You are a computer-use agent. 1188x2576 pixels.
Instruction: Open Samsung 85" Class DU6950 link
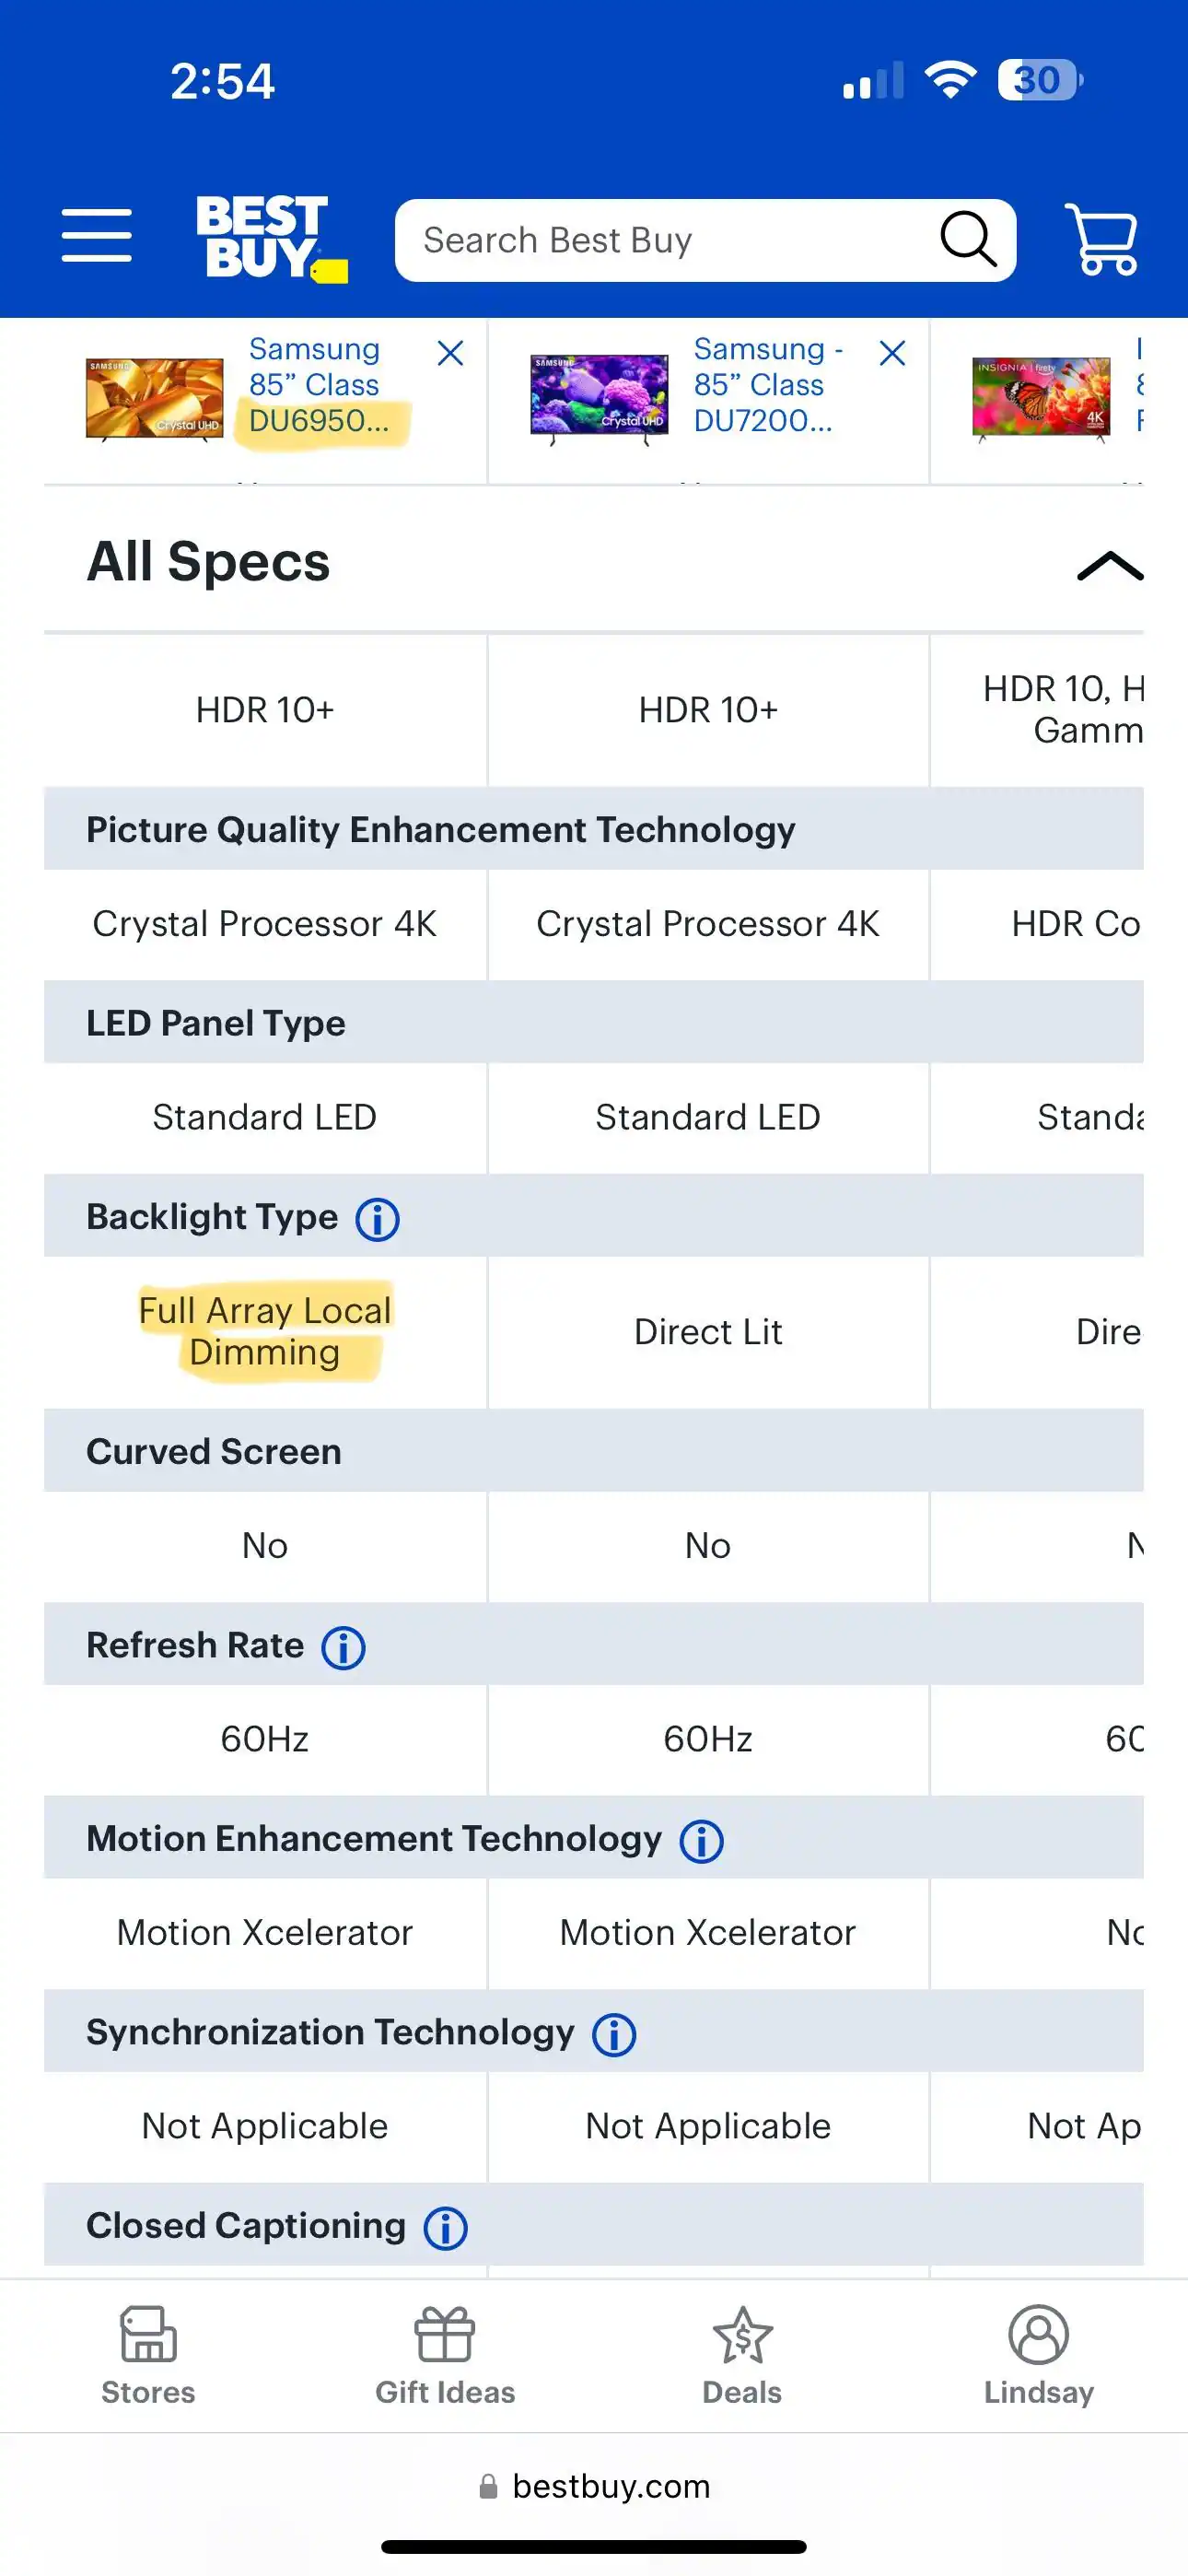coord(315,385)
